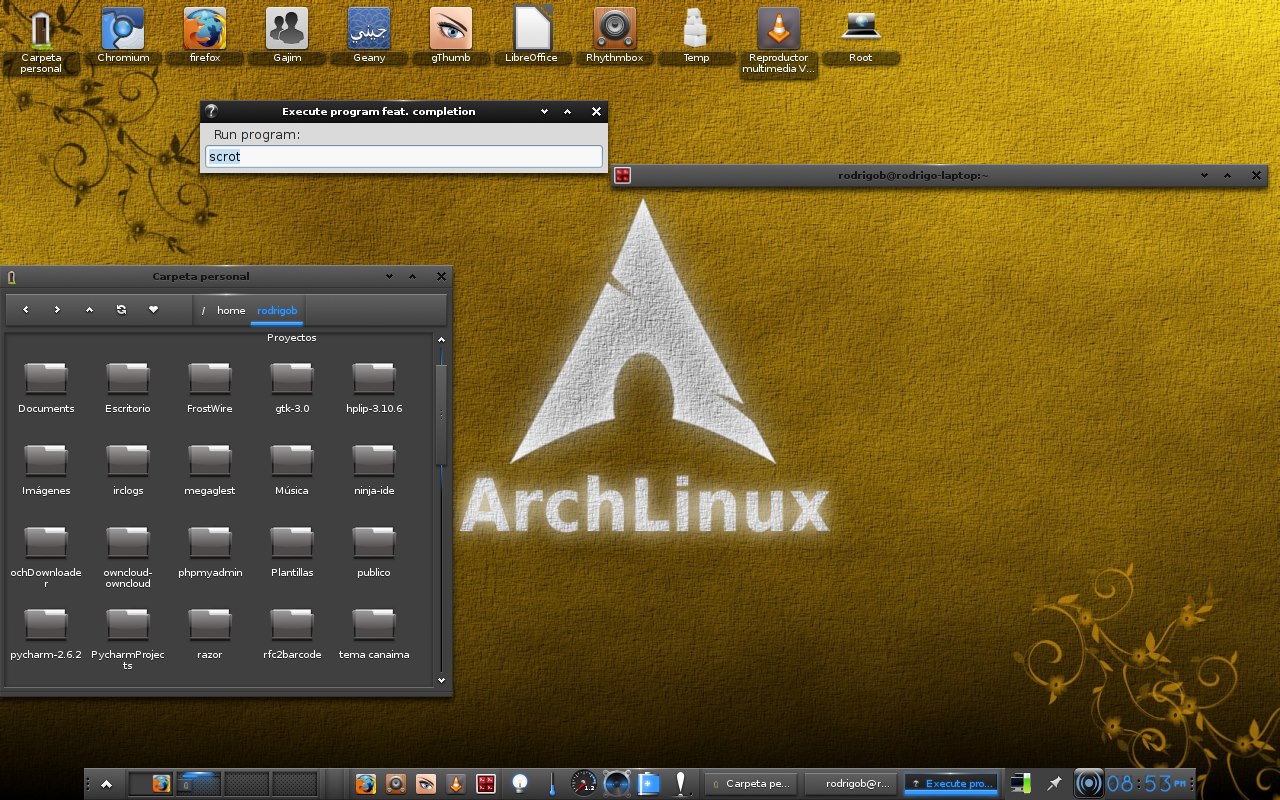
Task: Click the exclamation mark gadget in the shelf
Action: [681, 784]
